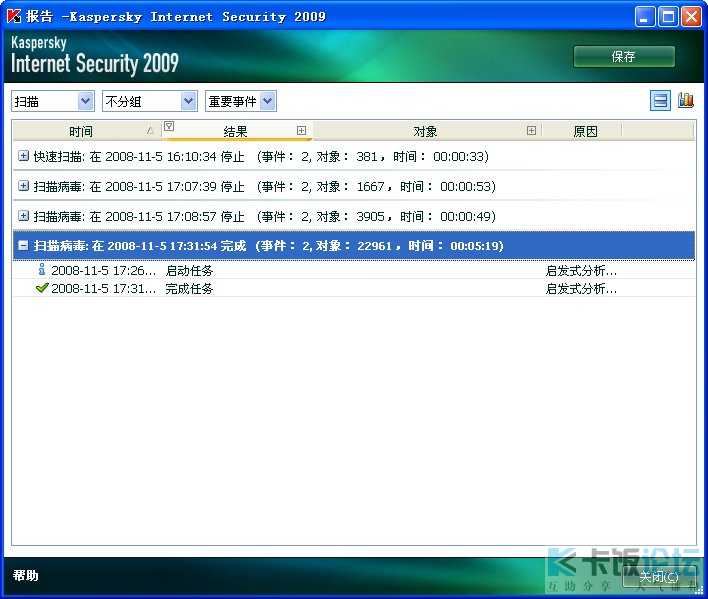Open the 扫描 dropdown

point(53,101)
